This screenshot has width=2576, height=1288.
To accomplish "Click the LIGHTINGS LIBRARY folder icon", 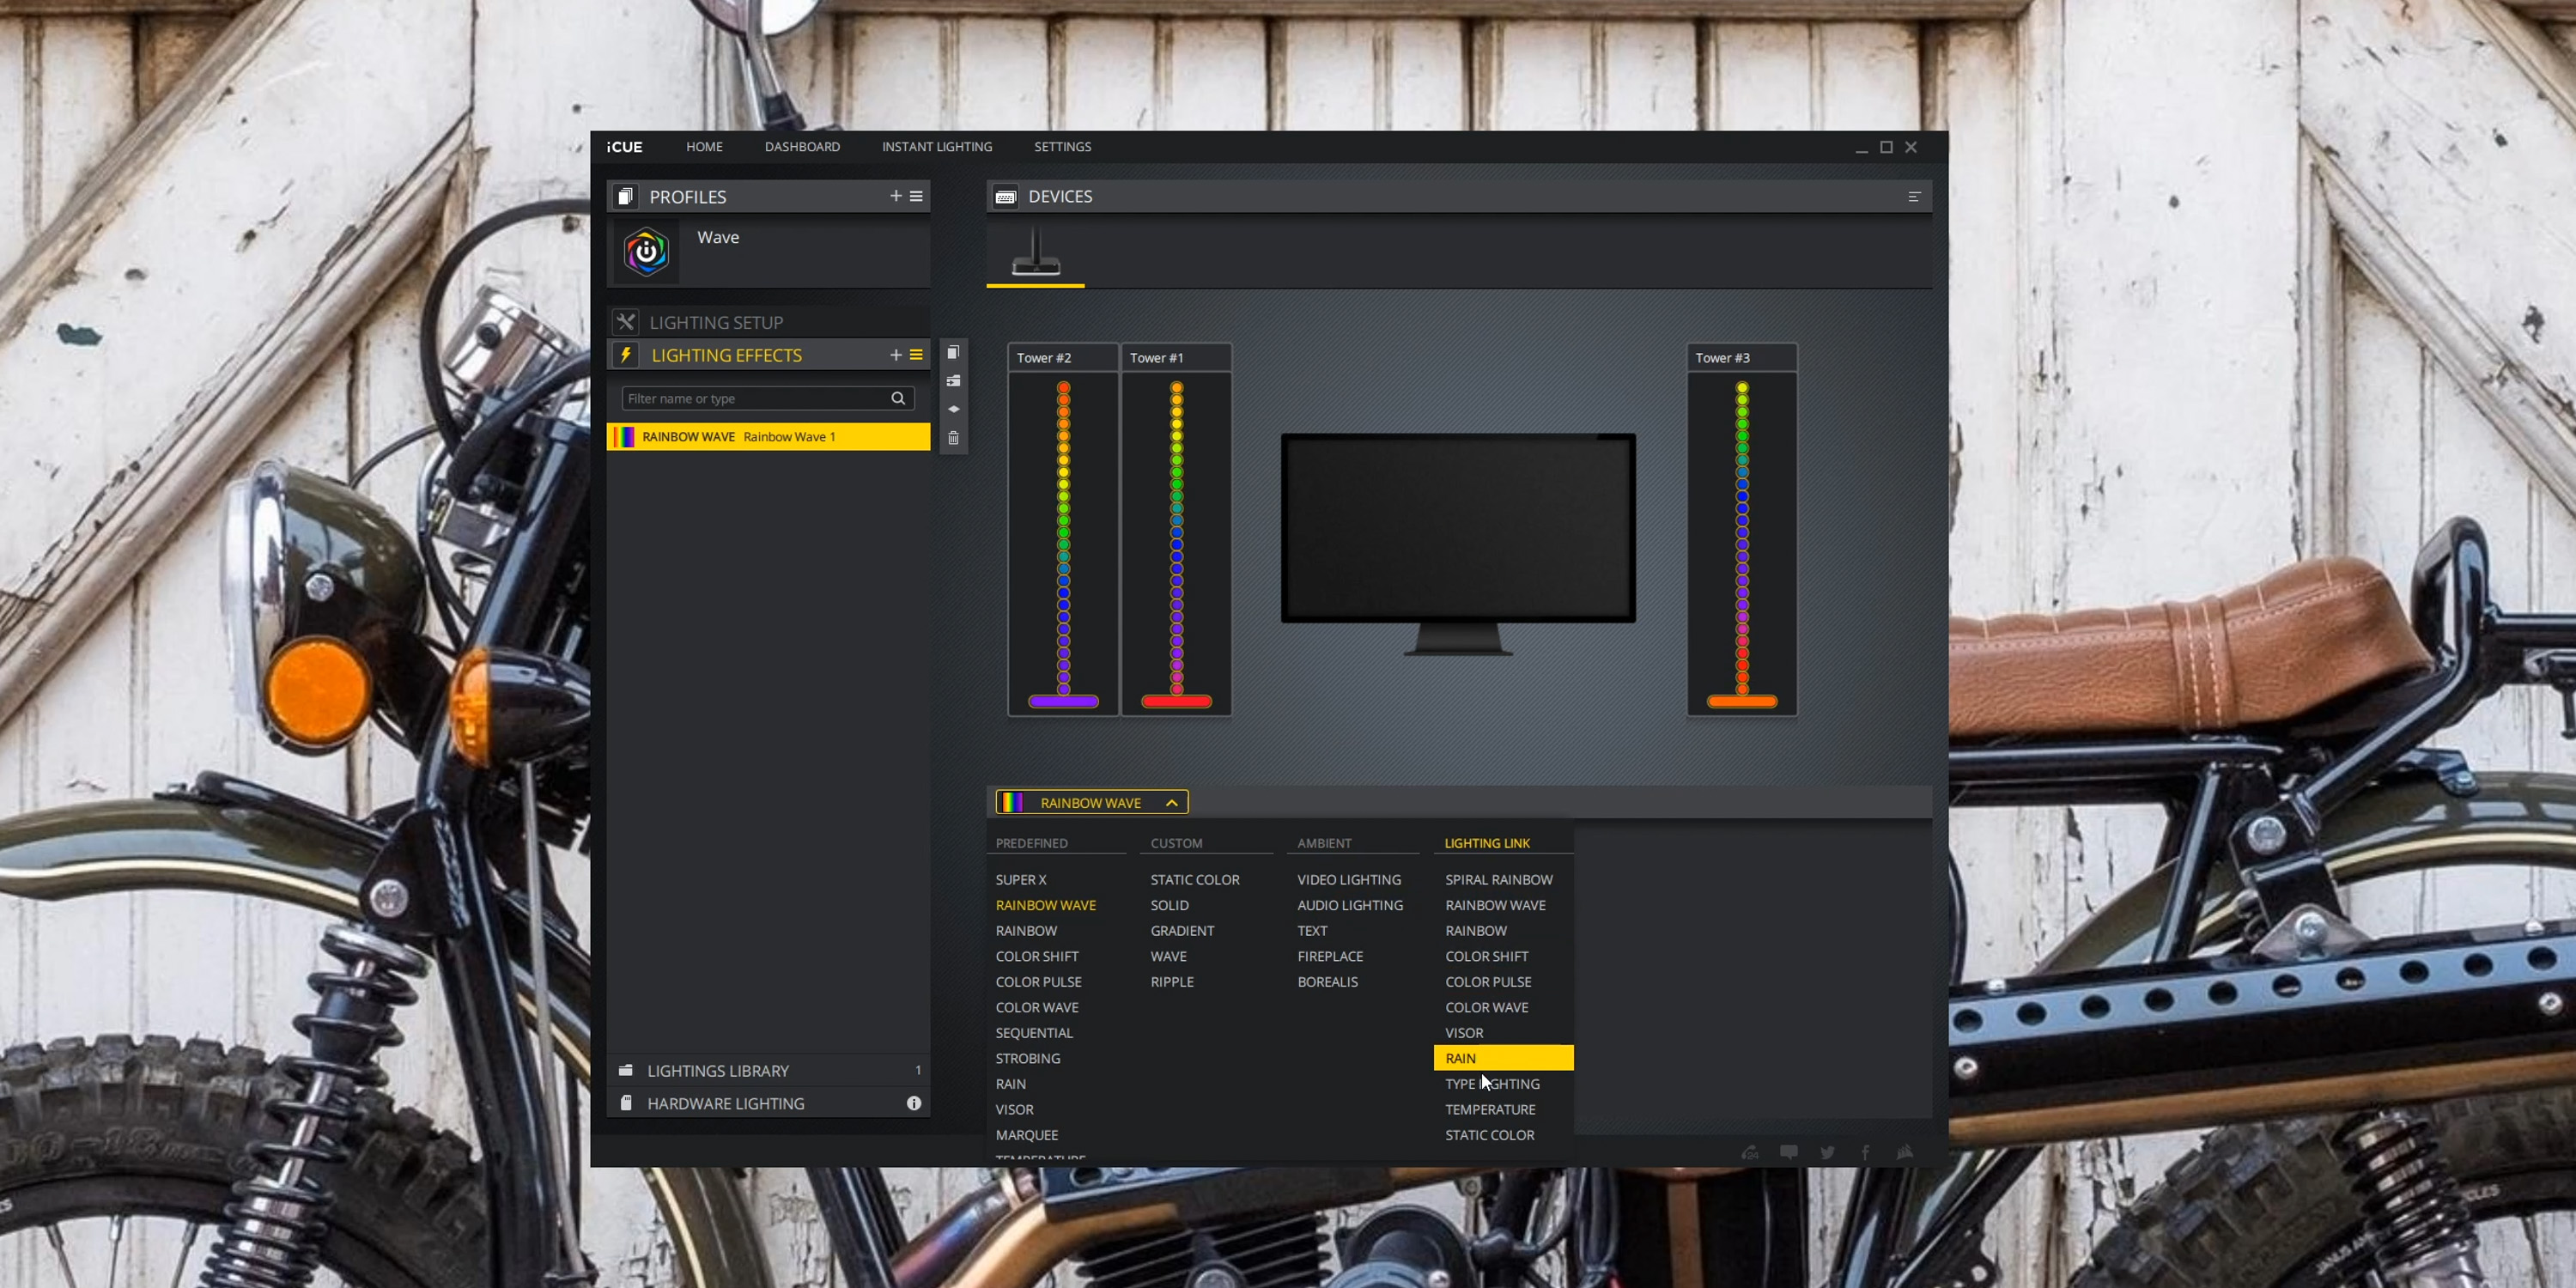I will point(626,1070).
